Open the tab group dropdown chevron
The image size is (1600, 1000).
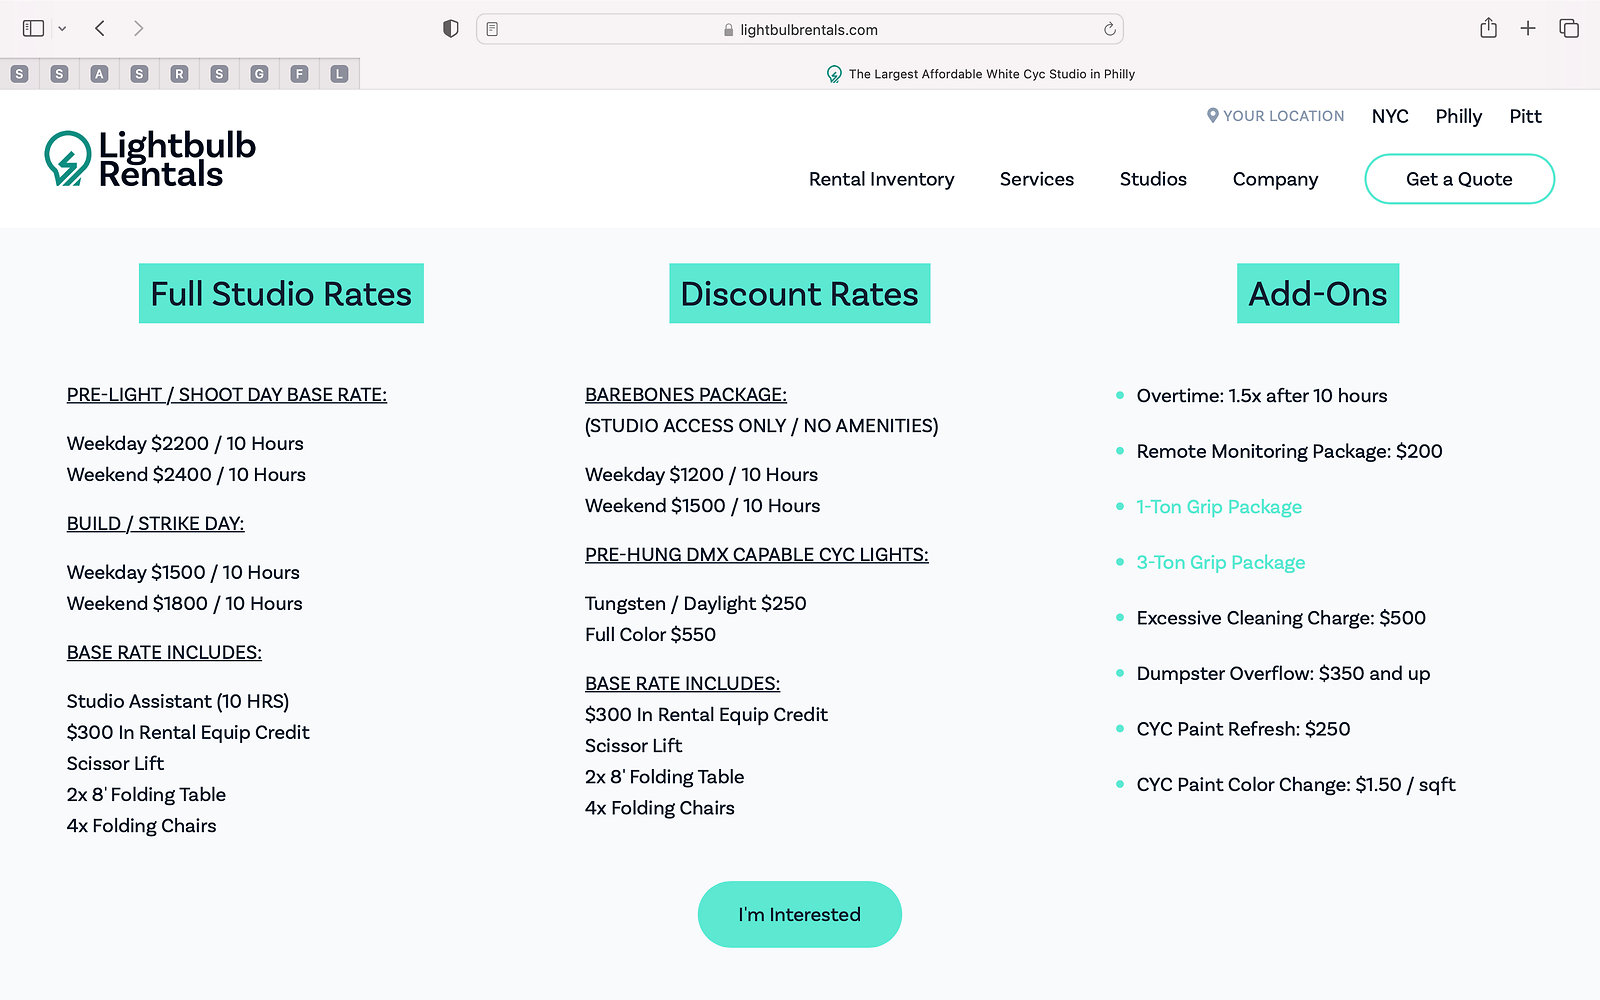(x=62, y=29)
